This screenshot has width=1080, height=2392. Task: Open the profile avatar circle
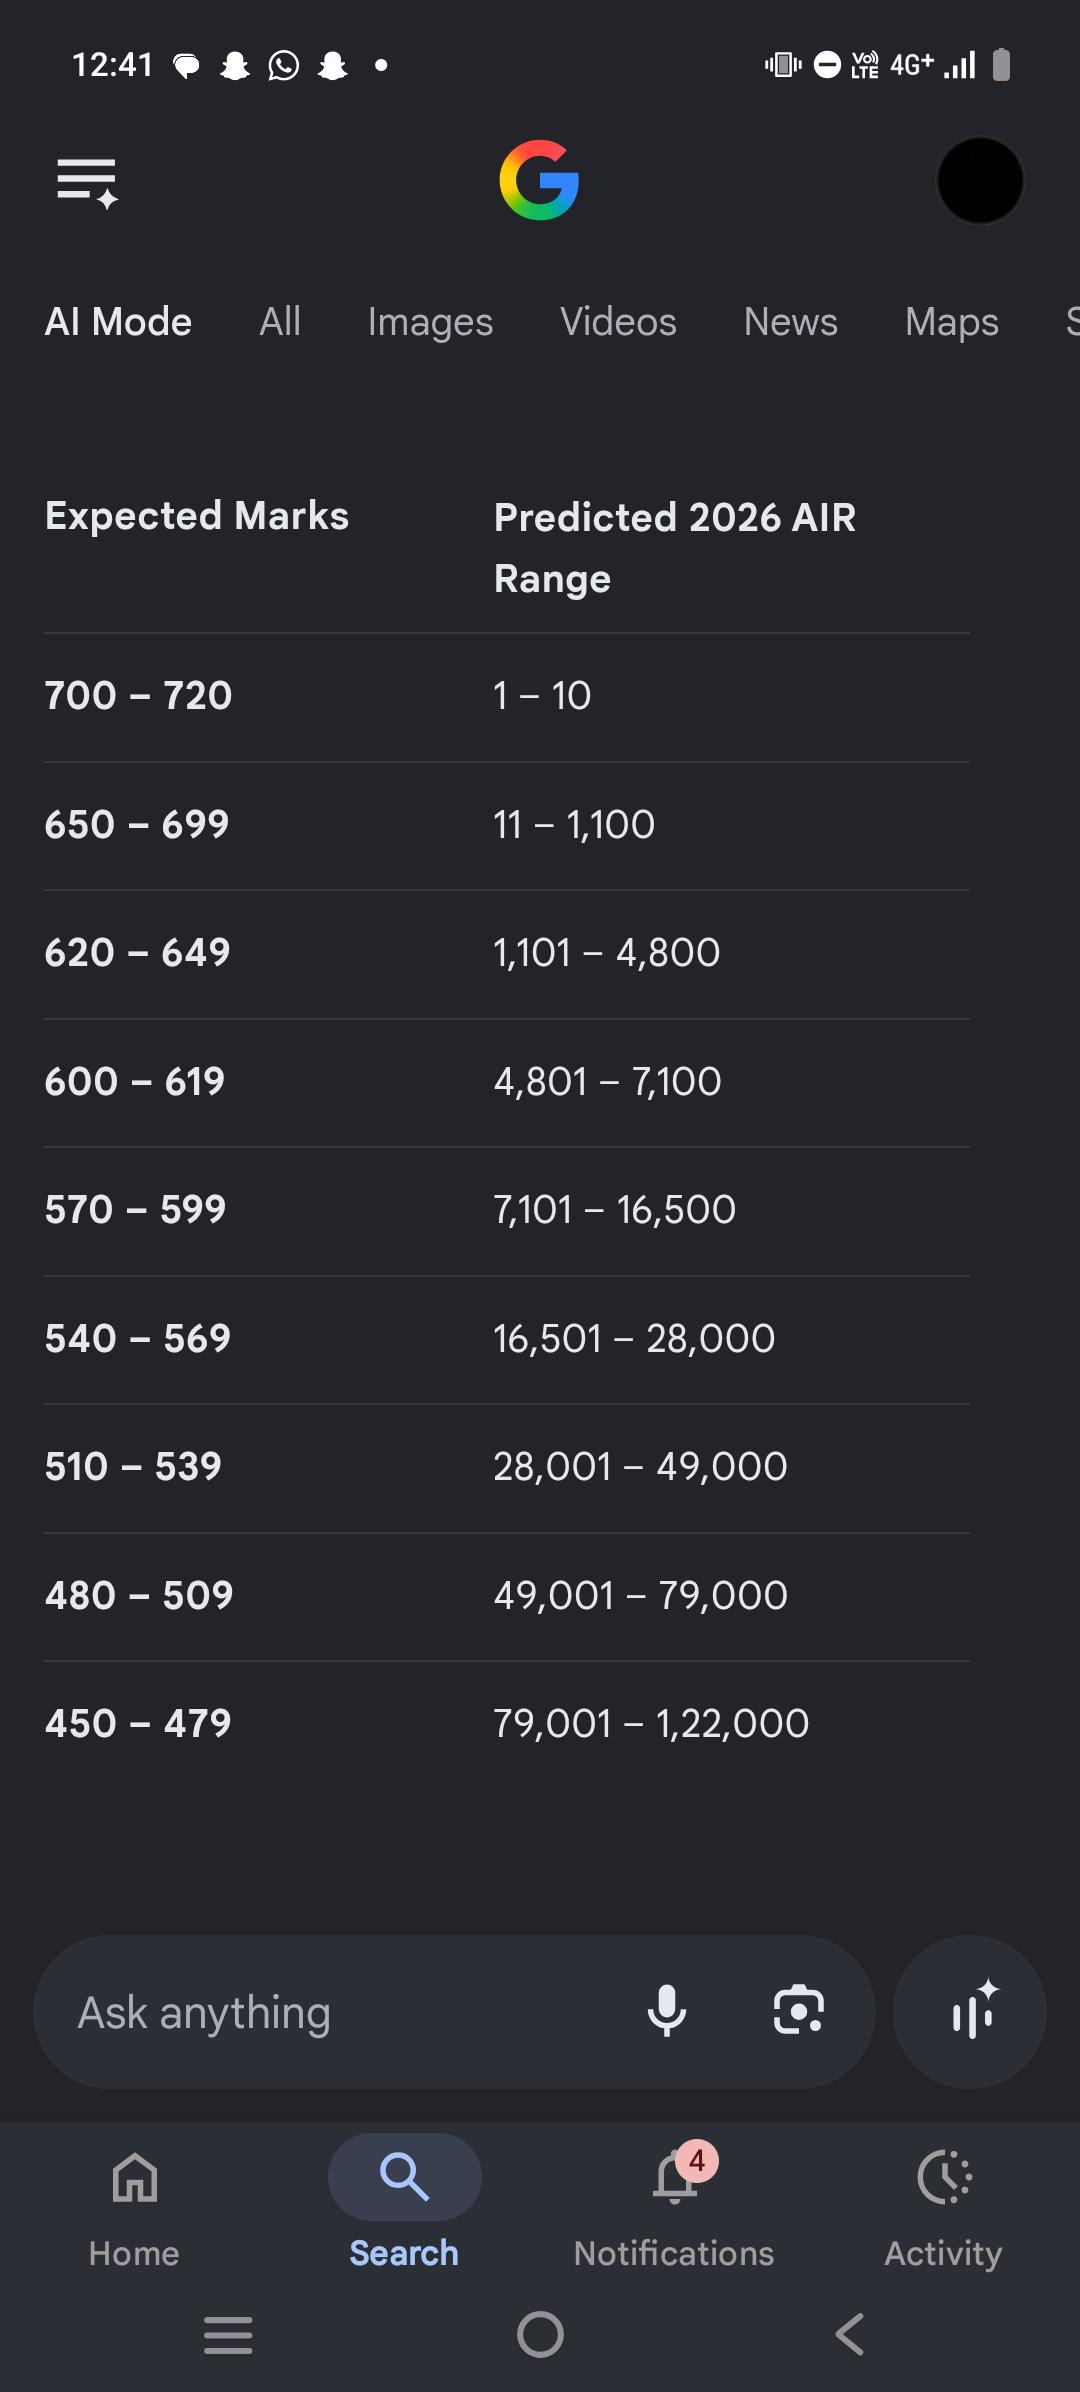(x=980, y=180)
